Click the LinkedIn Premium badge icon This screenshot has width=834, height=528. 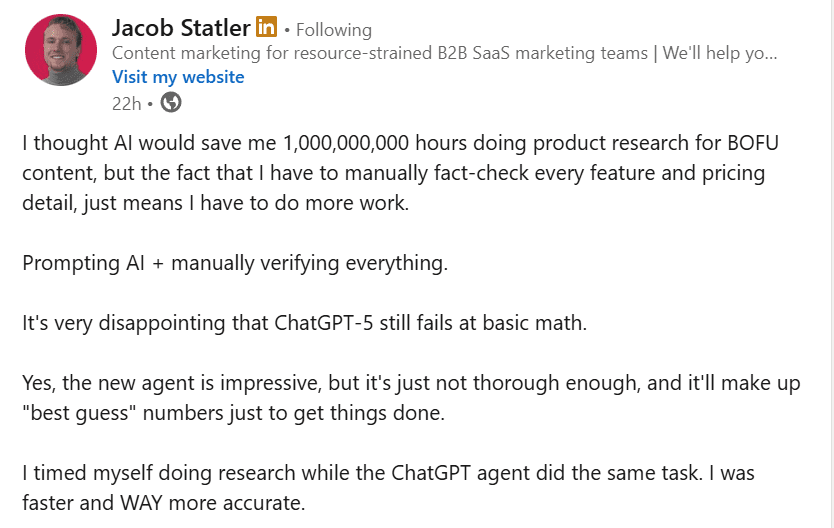point(266,28)
